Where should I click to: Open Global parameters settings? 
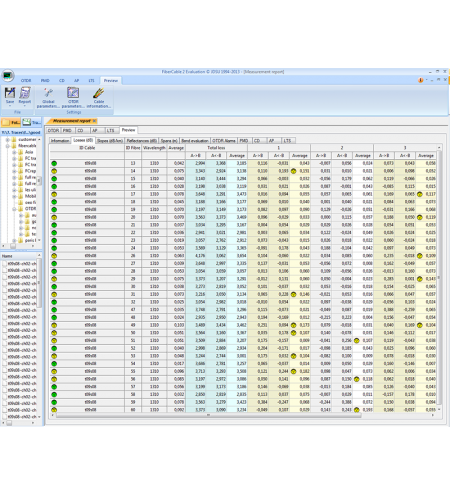(x=48, y=97)
